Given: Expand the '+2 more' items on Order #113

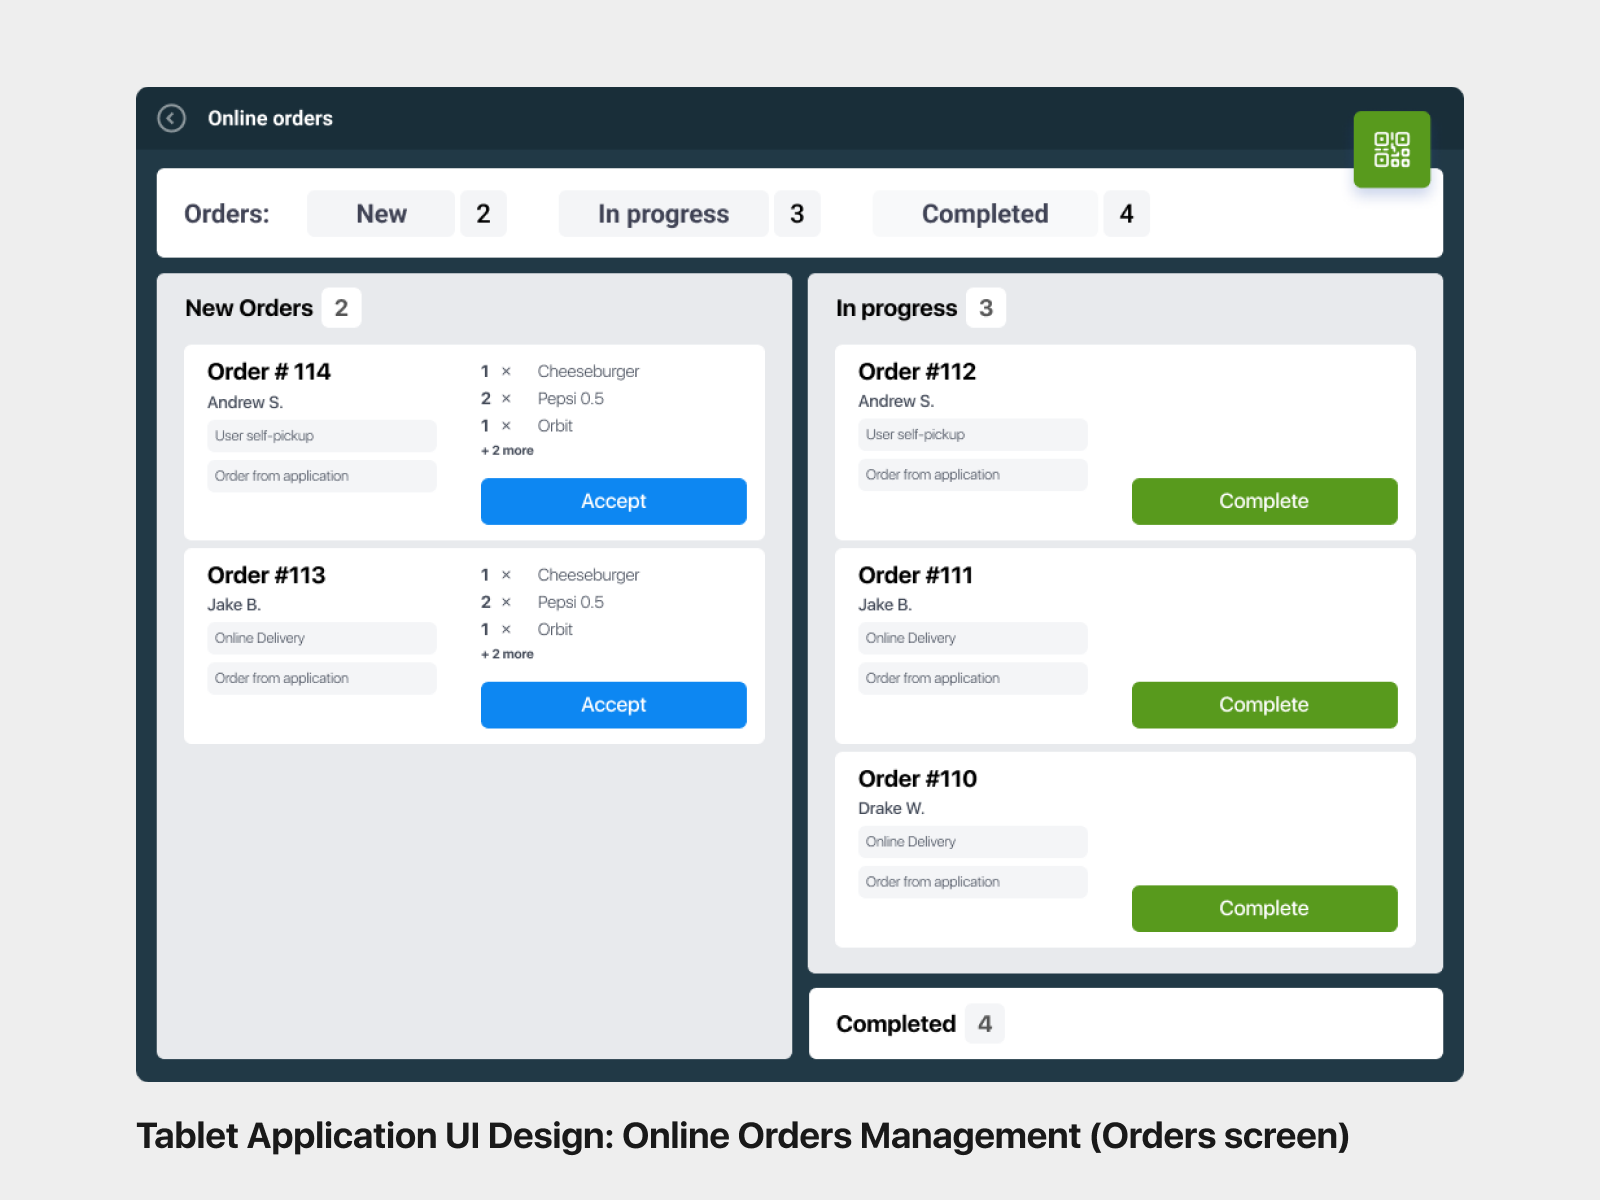Looking at the screenshot, I should click(x=506, y=653).
